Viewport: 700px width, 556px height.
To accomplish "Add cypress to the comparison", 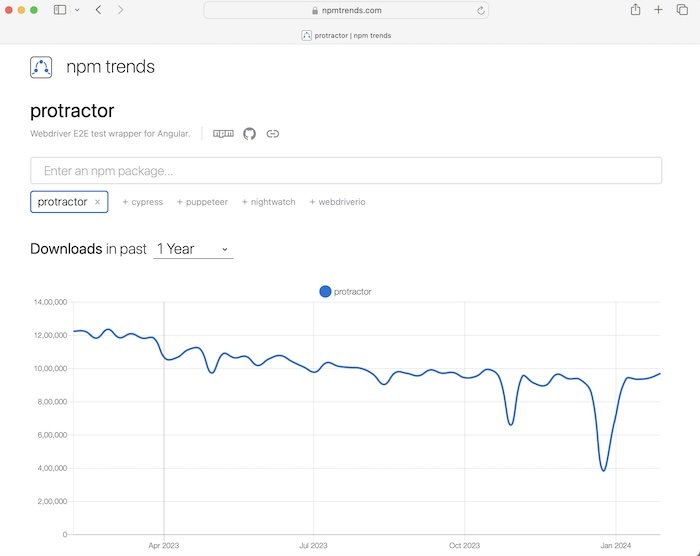I will point(142,202).
